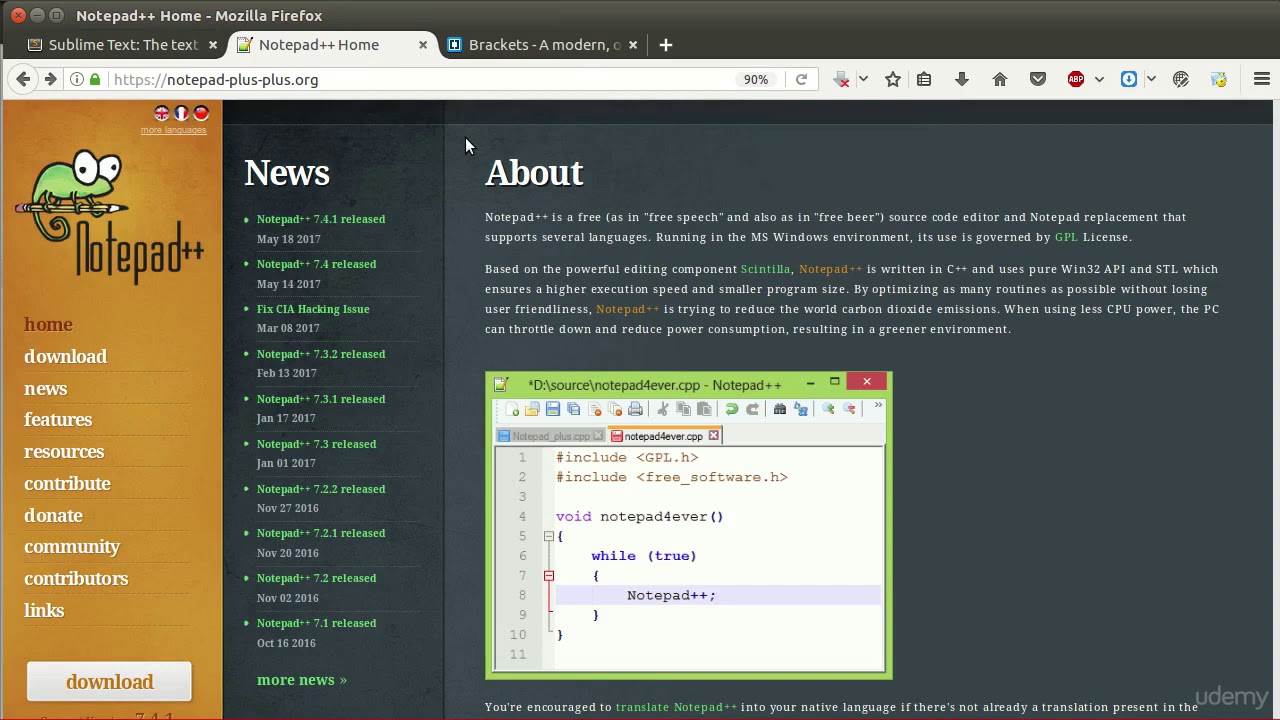Open Notepad++ 7.1 released news
Viewport: 1280px width, 720px height.
pos(316,623)
